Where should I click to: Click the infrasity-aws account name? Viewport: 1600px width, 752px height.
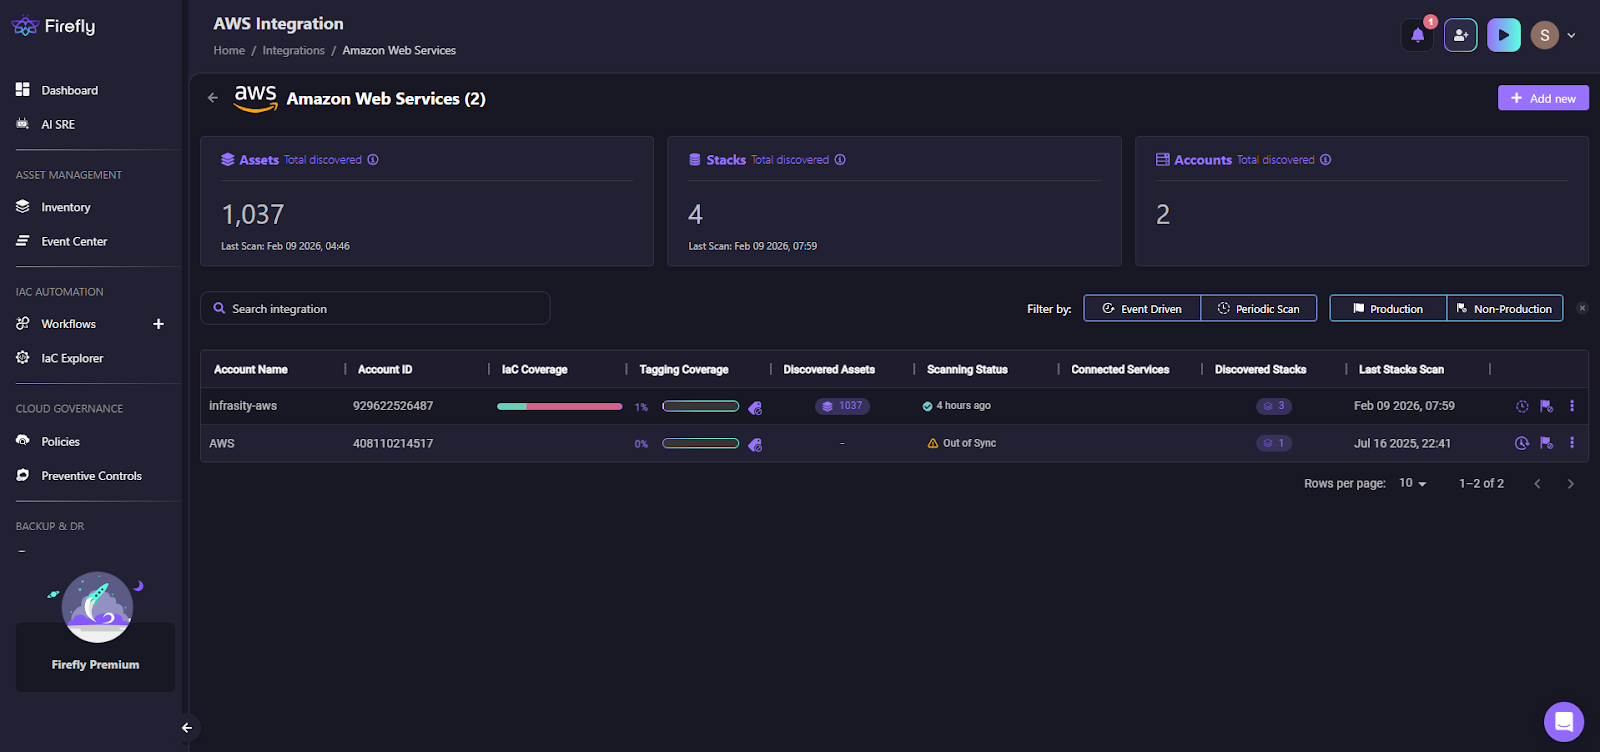coord(243,406)
